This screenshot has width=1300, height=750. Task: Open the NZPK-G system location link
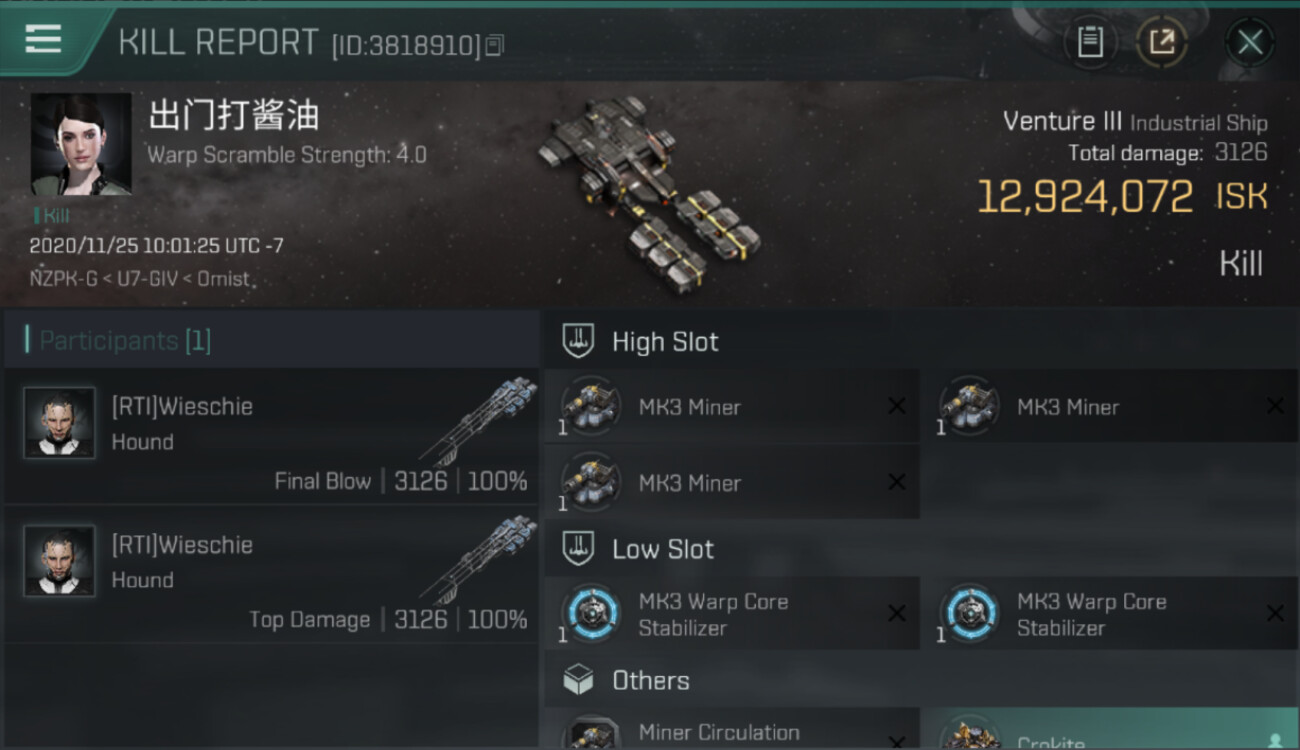pos(65,279)
